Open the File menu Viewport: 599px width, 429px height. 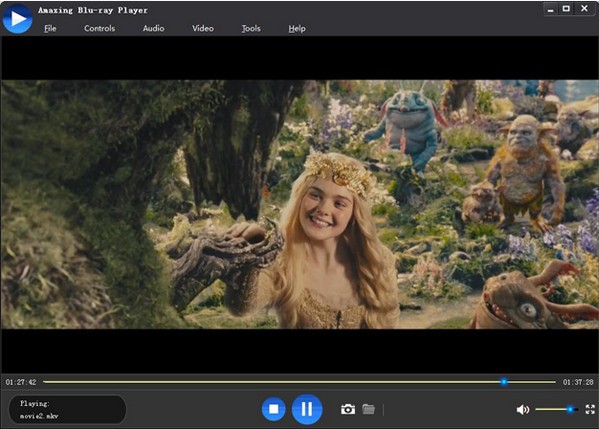pos(50,29)
